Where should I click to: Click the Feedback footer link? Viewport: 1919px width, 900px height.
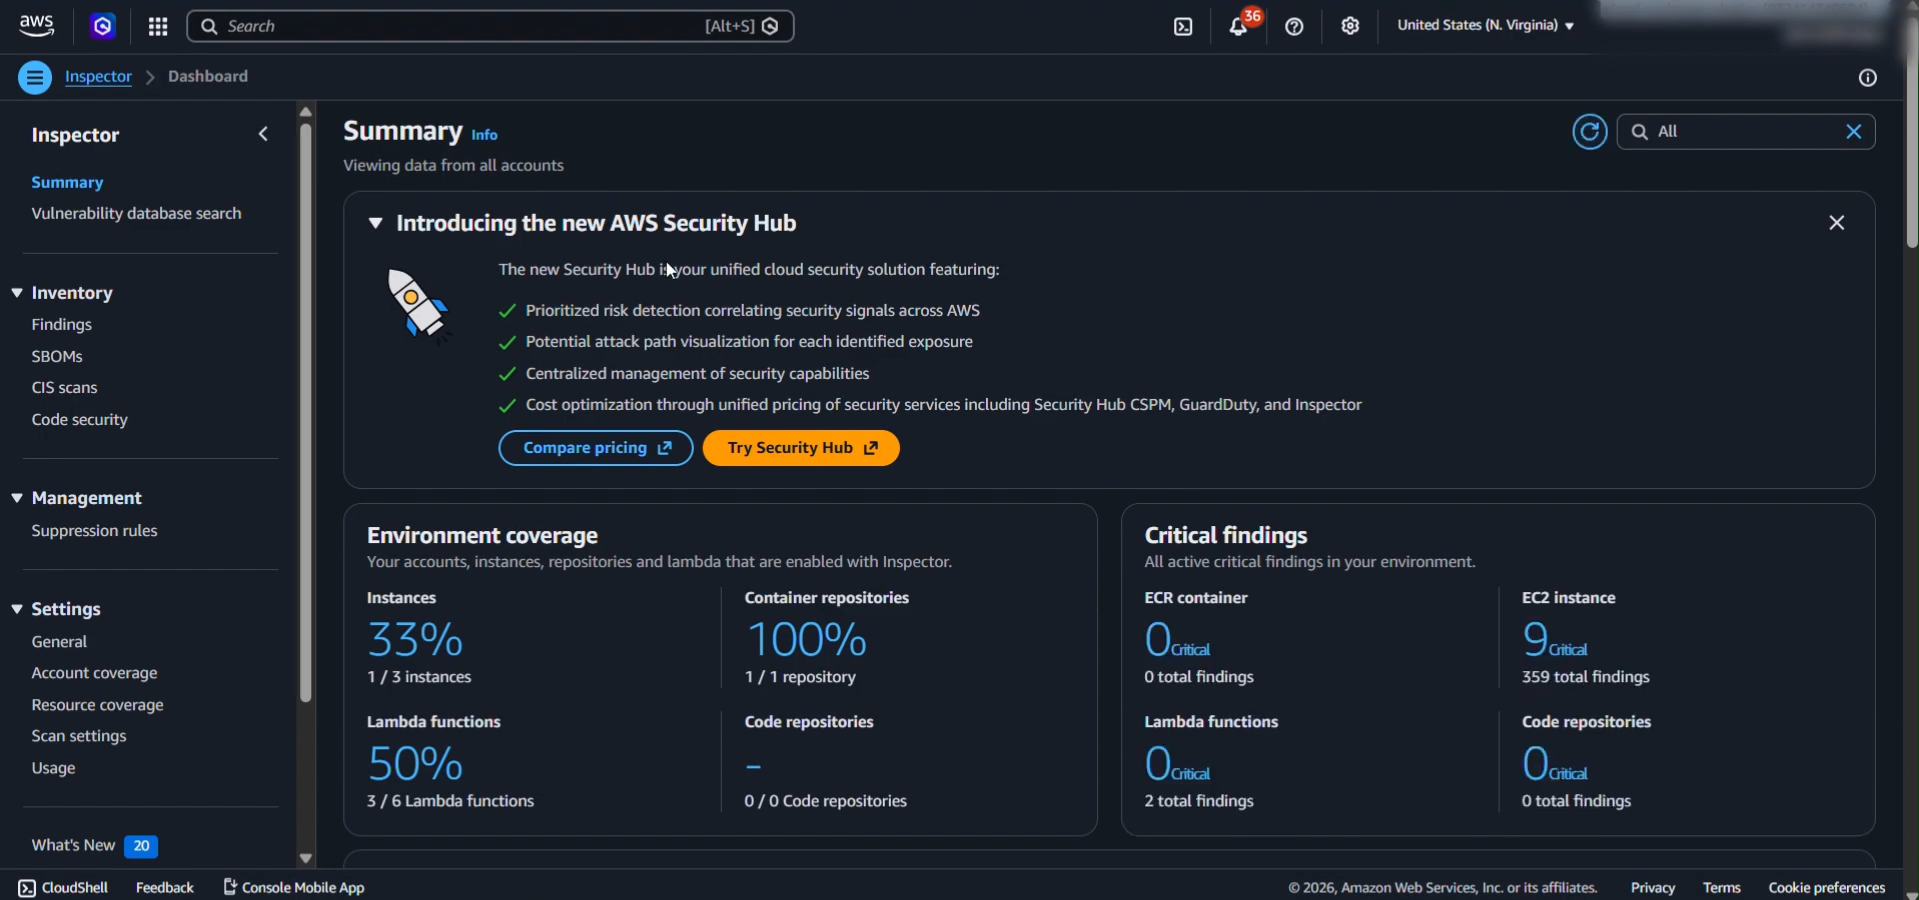165,887
